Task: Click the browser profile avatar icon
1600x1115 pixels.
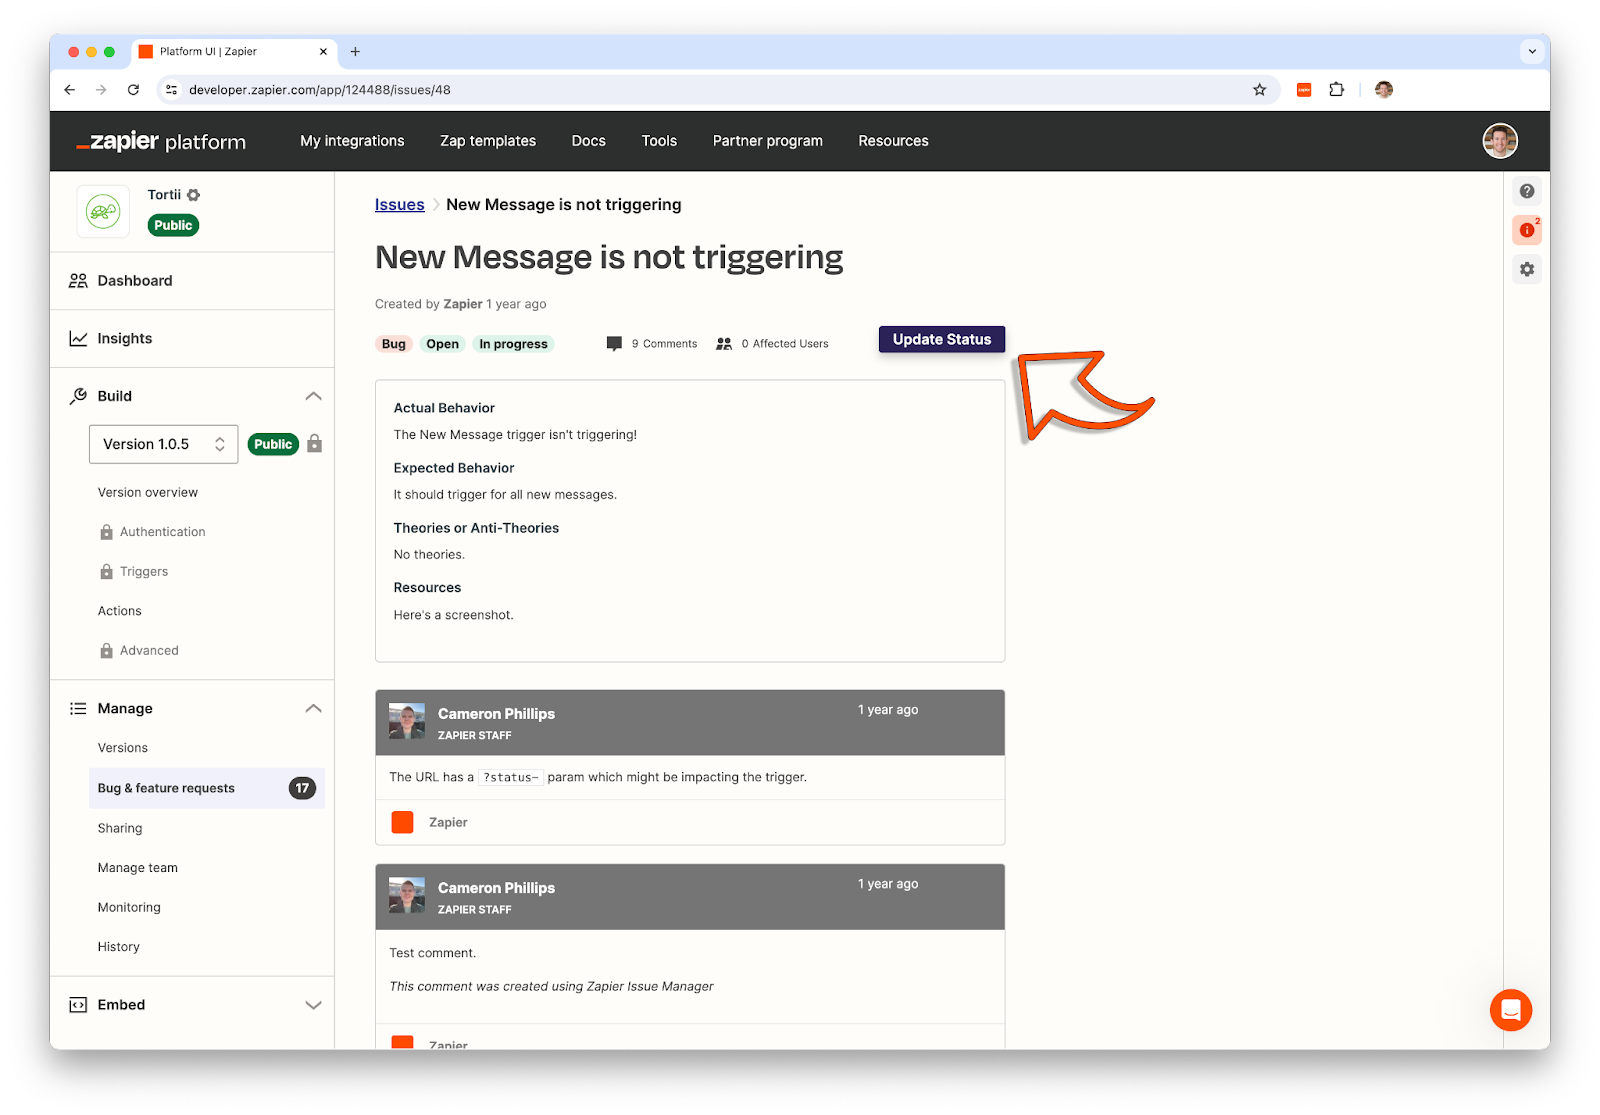Action: pyautogui.click(x=1384, y=90)
